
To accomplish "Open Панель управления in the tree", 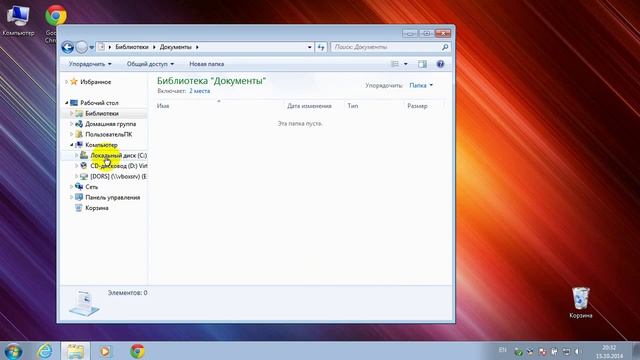I will pyautogui.click(x=113, y=198).
